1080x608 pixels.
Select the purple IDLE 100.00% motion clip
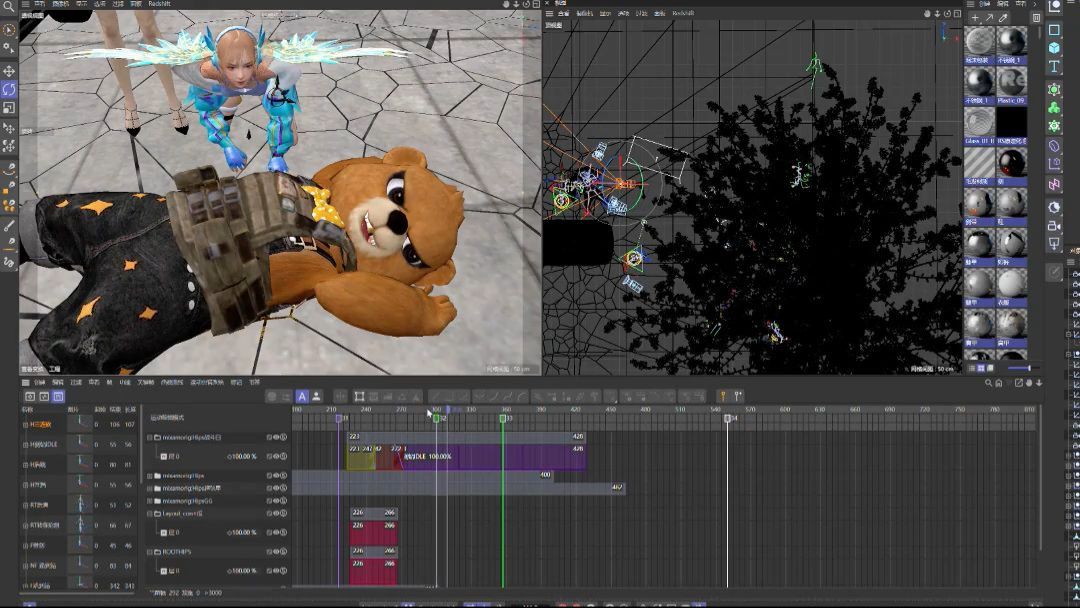coord(495,457)
